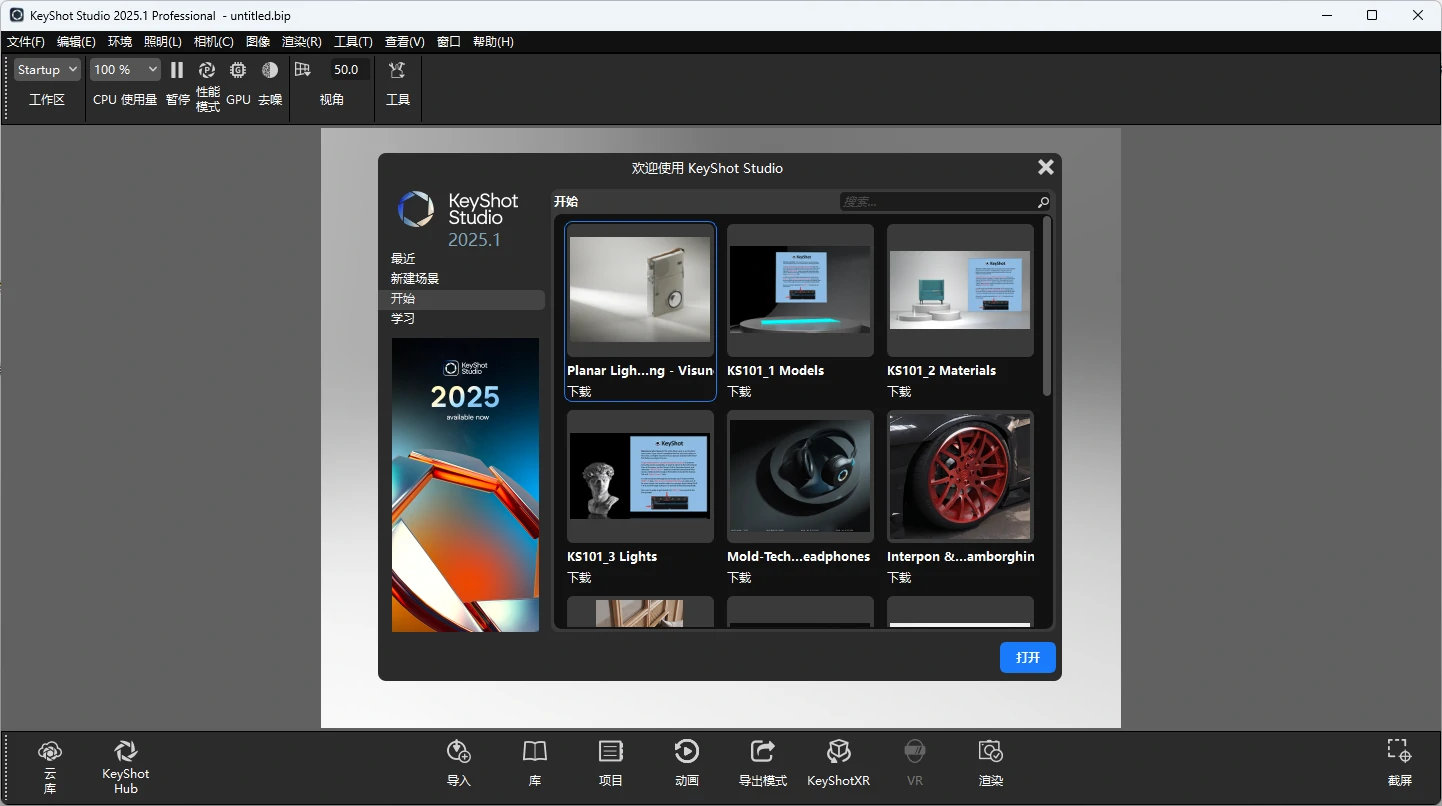The width and height of the screenshot is (1442, 806).
Task: Click the 欢迎使用 KeyShot Studio dialog title
Action: [707, 168]
